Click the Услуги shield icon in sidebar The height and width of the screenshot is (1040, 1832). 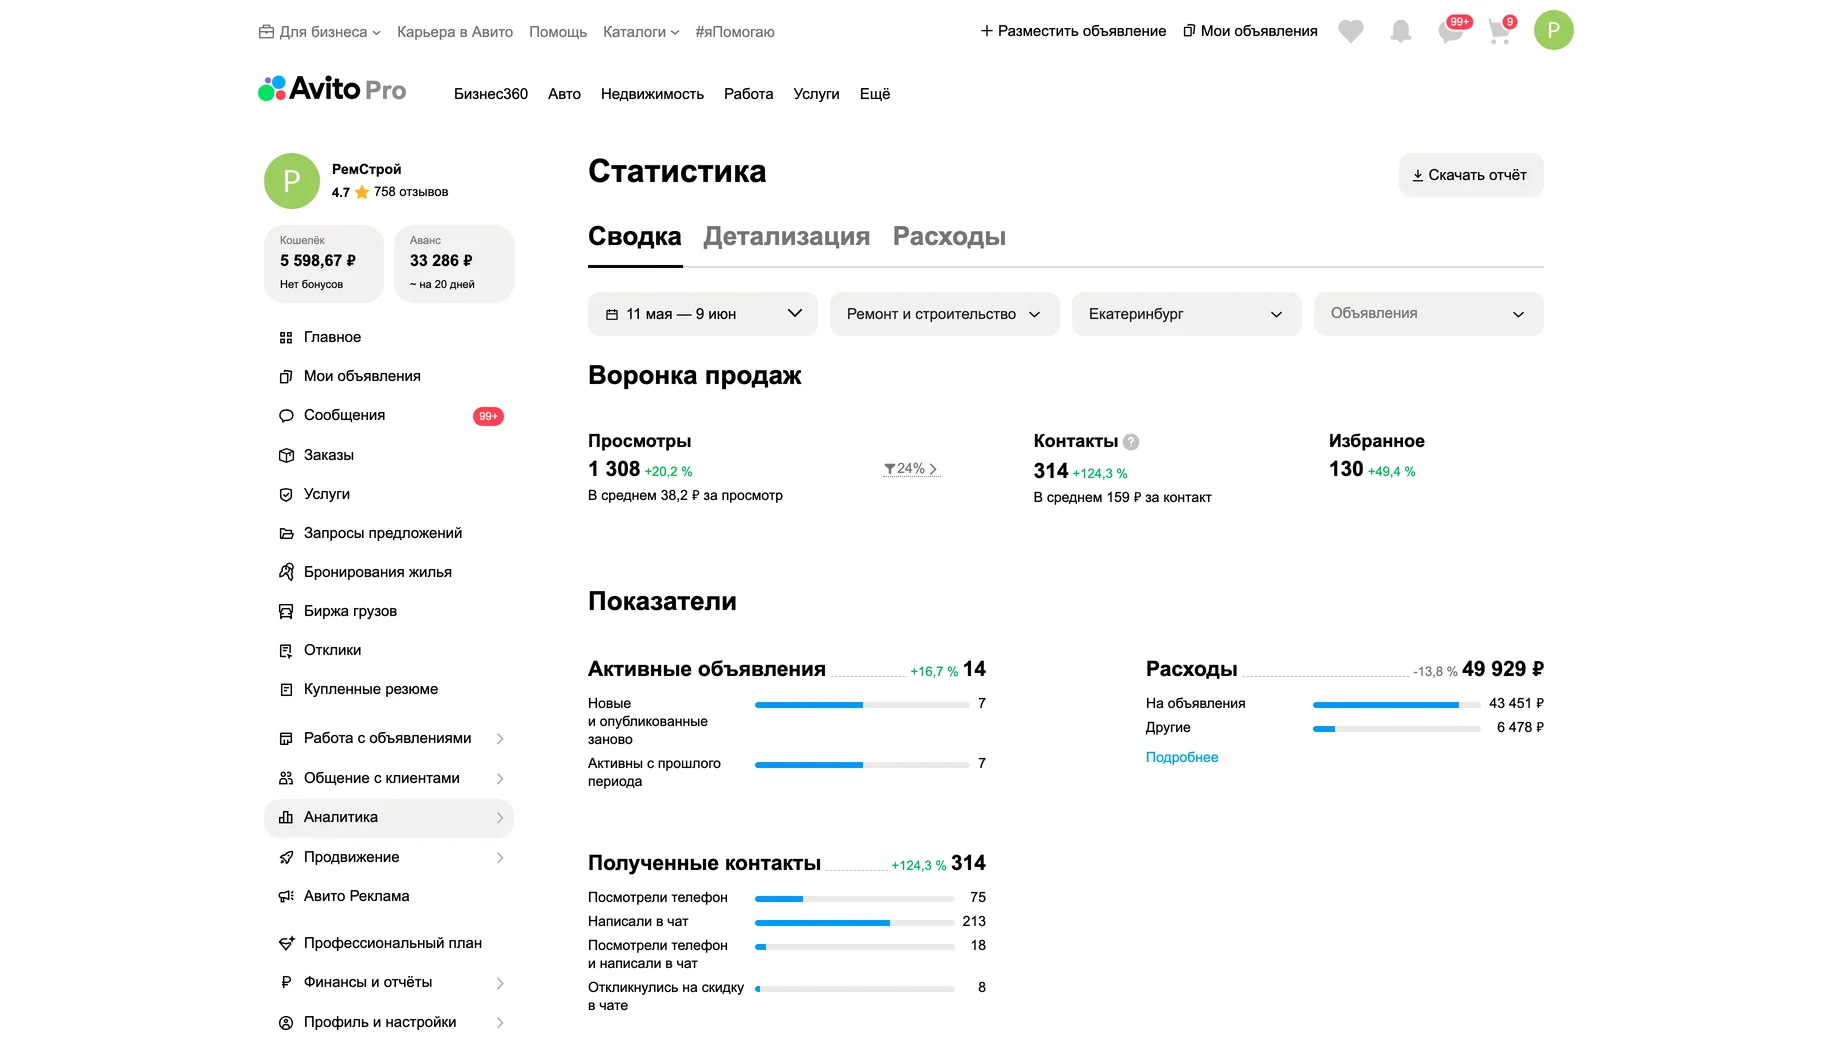(286, 495)
